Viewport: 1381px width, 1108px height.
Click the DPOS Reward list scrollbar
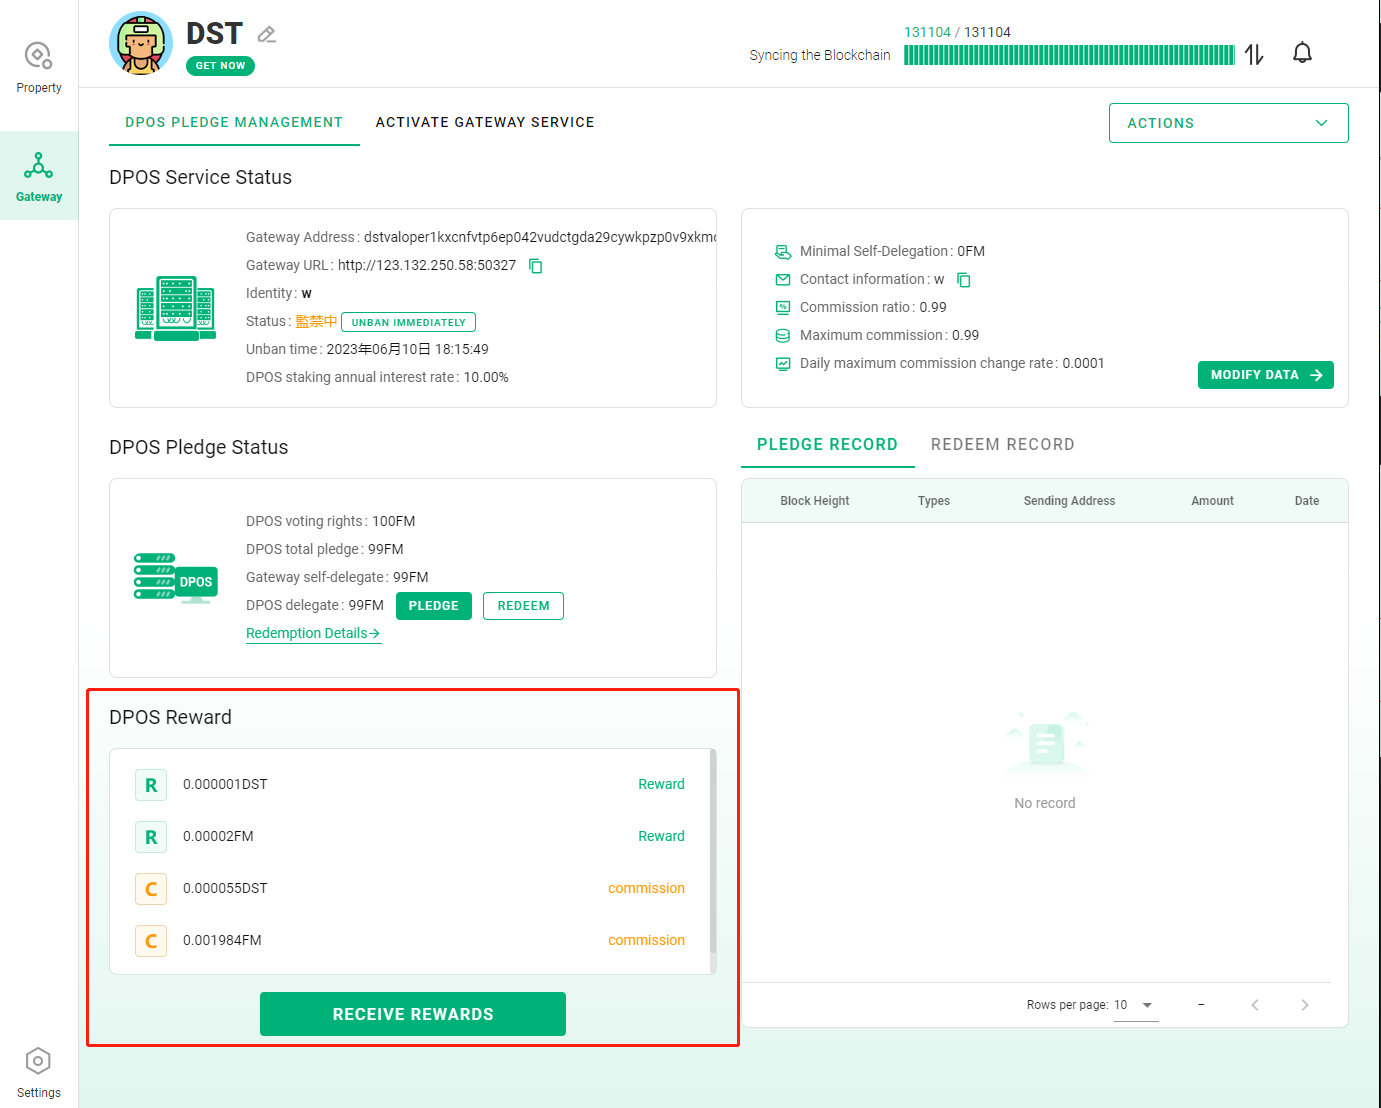[713, 850]
